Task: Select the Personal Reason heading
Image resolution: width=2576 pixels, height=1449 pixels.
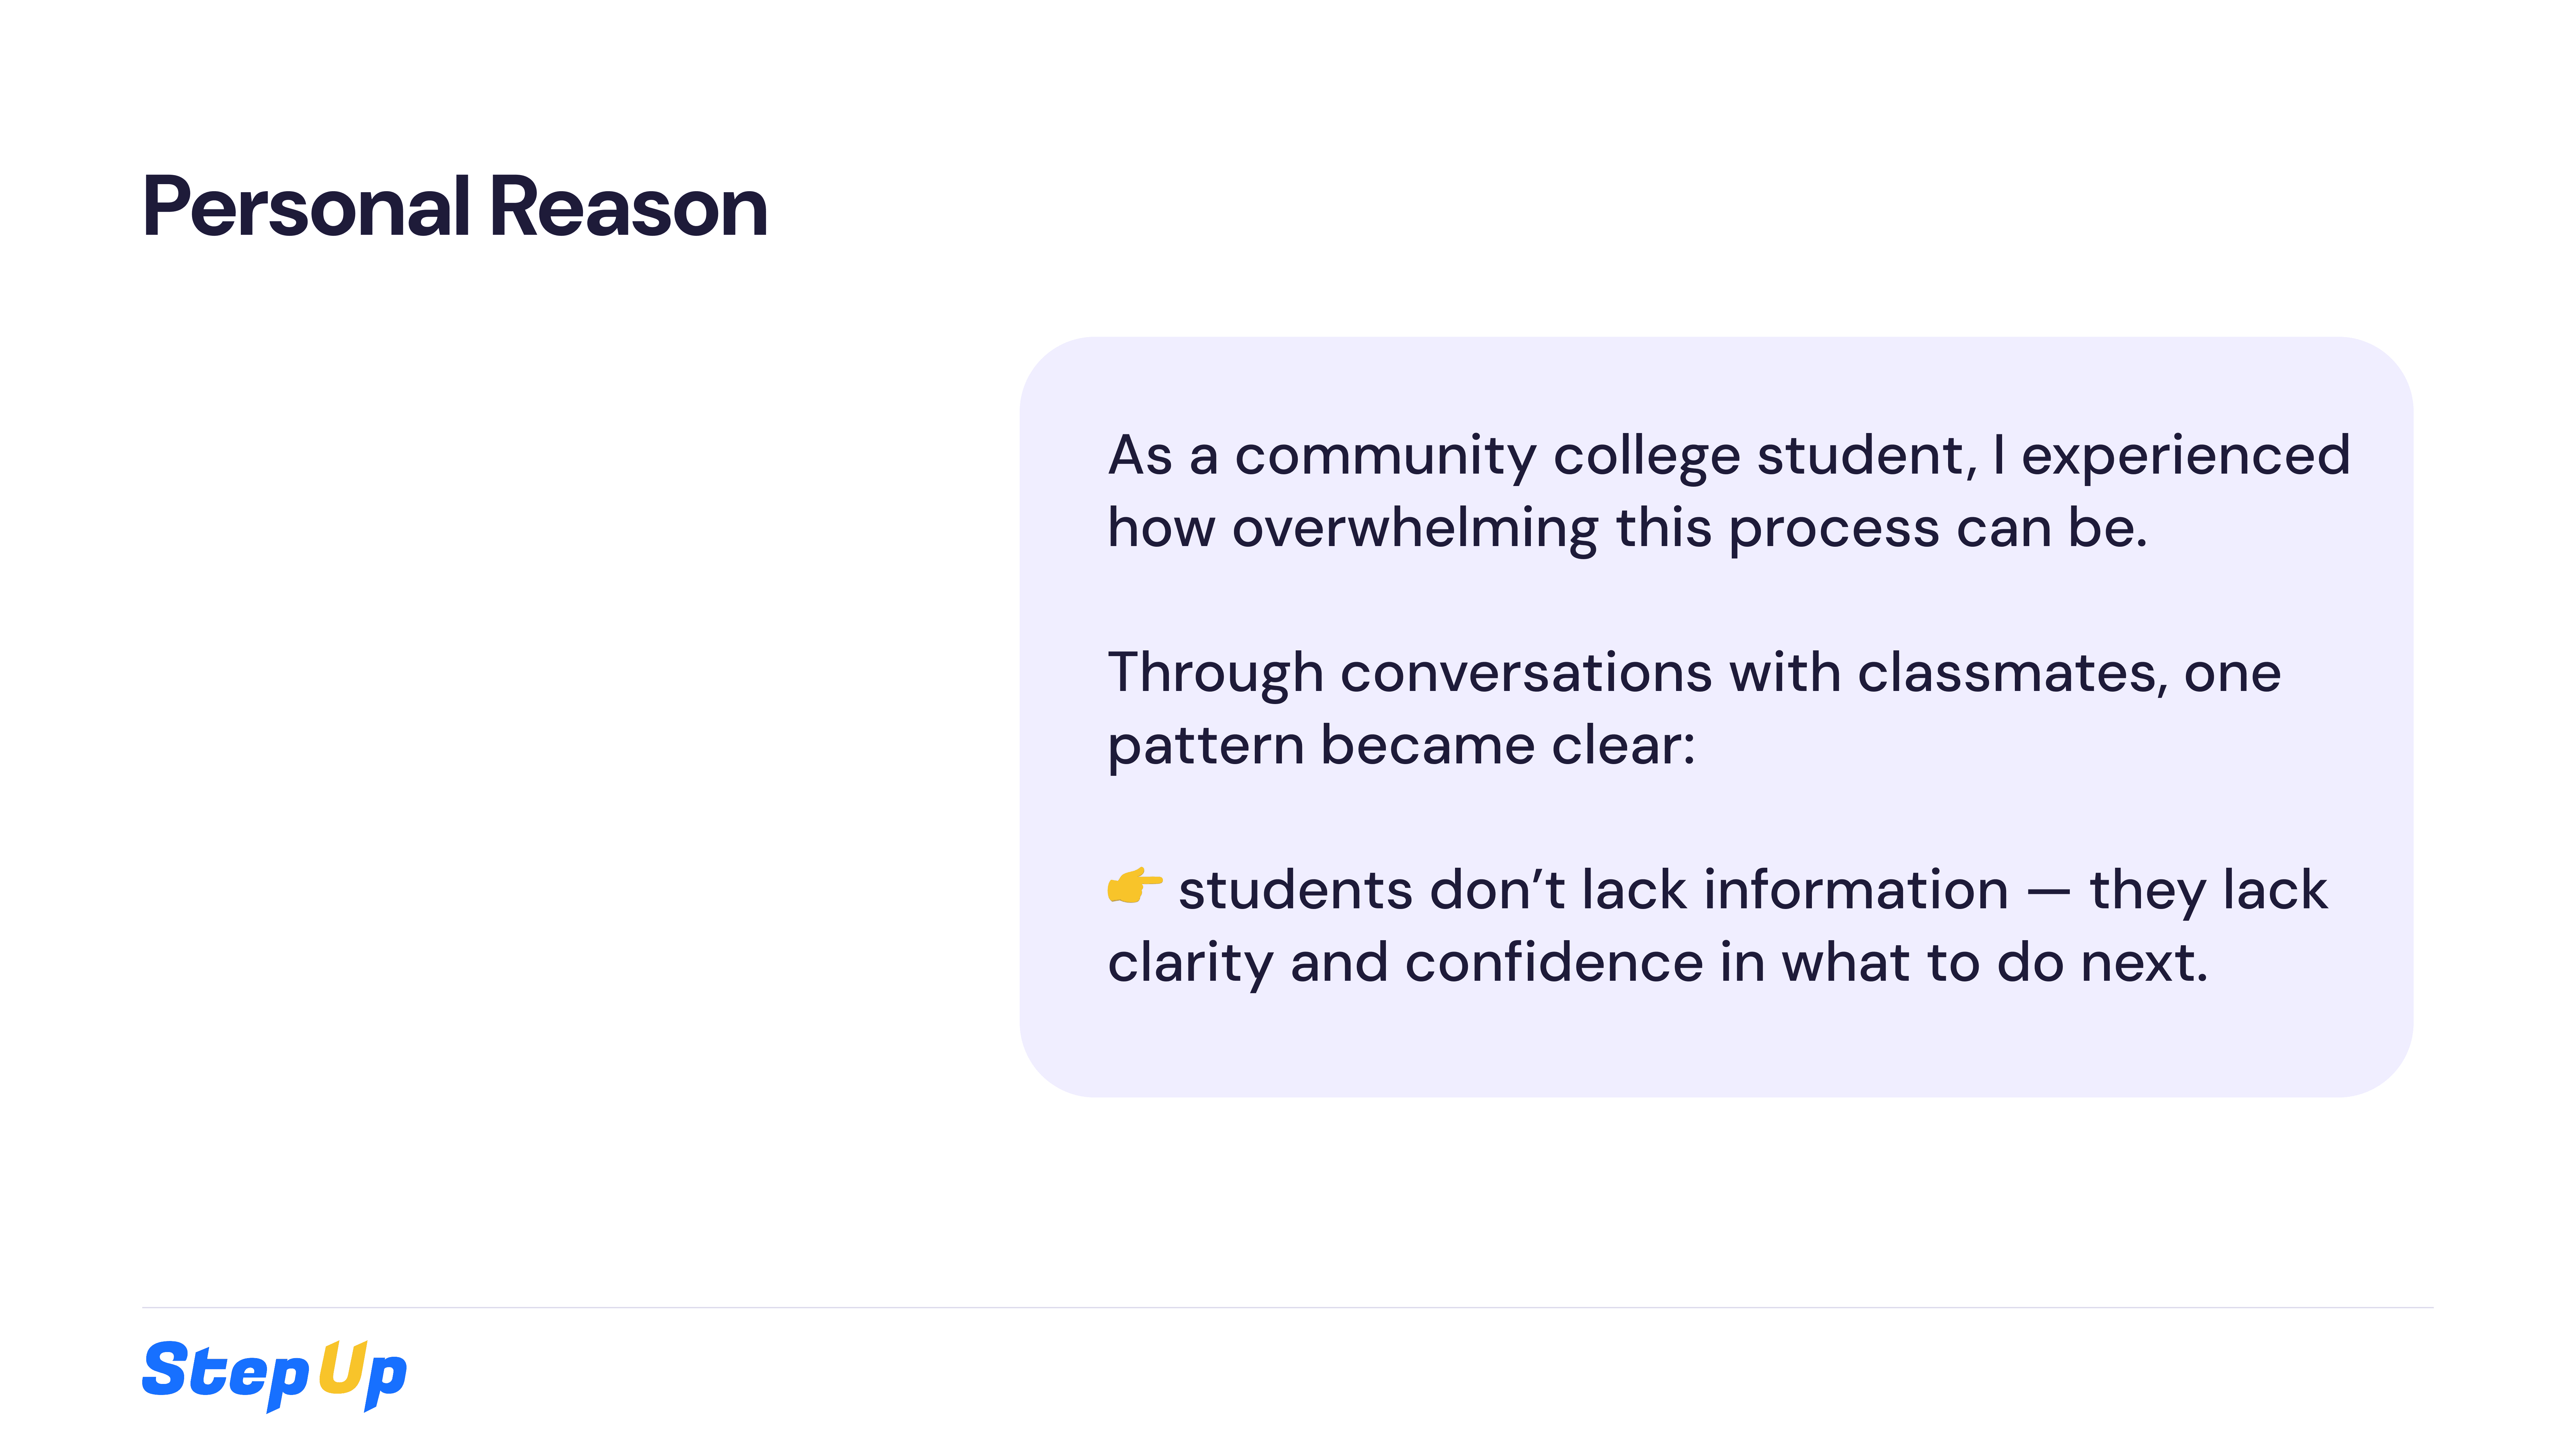Action: [455, 207]
